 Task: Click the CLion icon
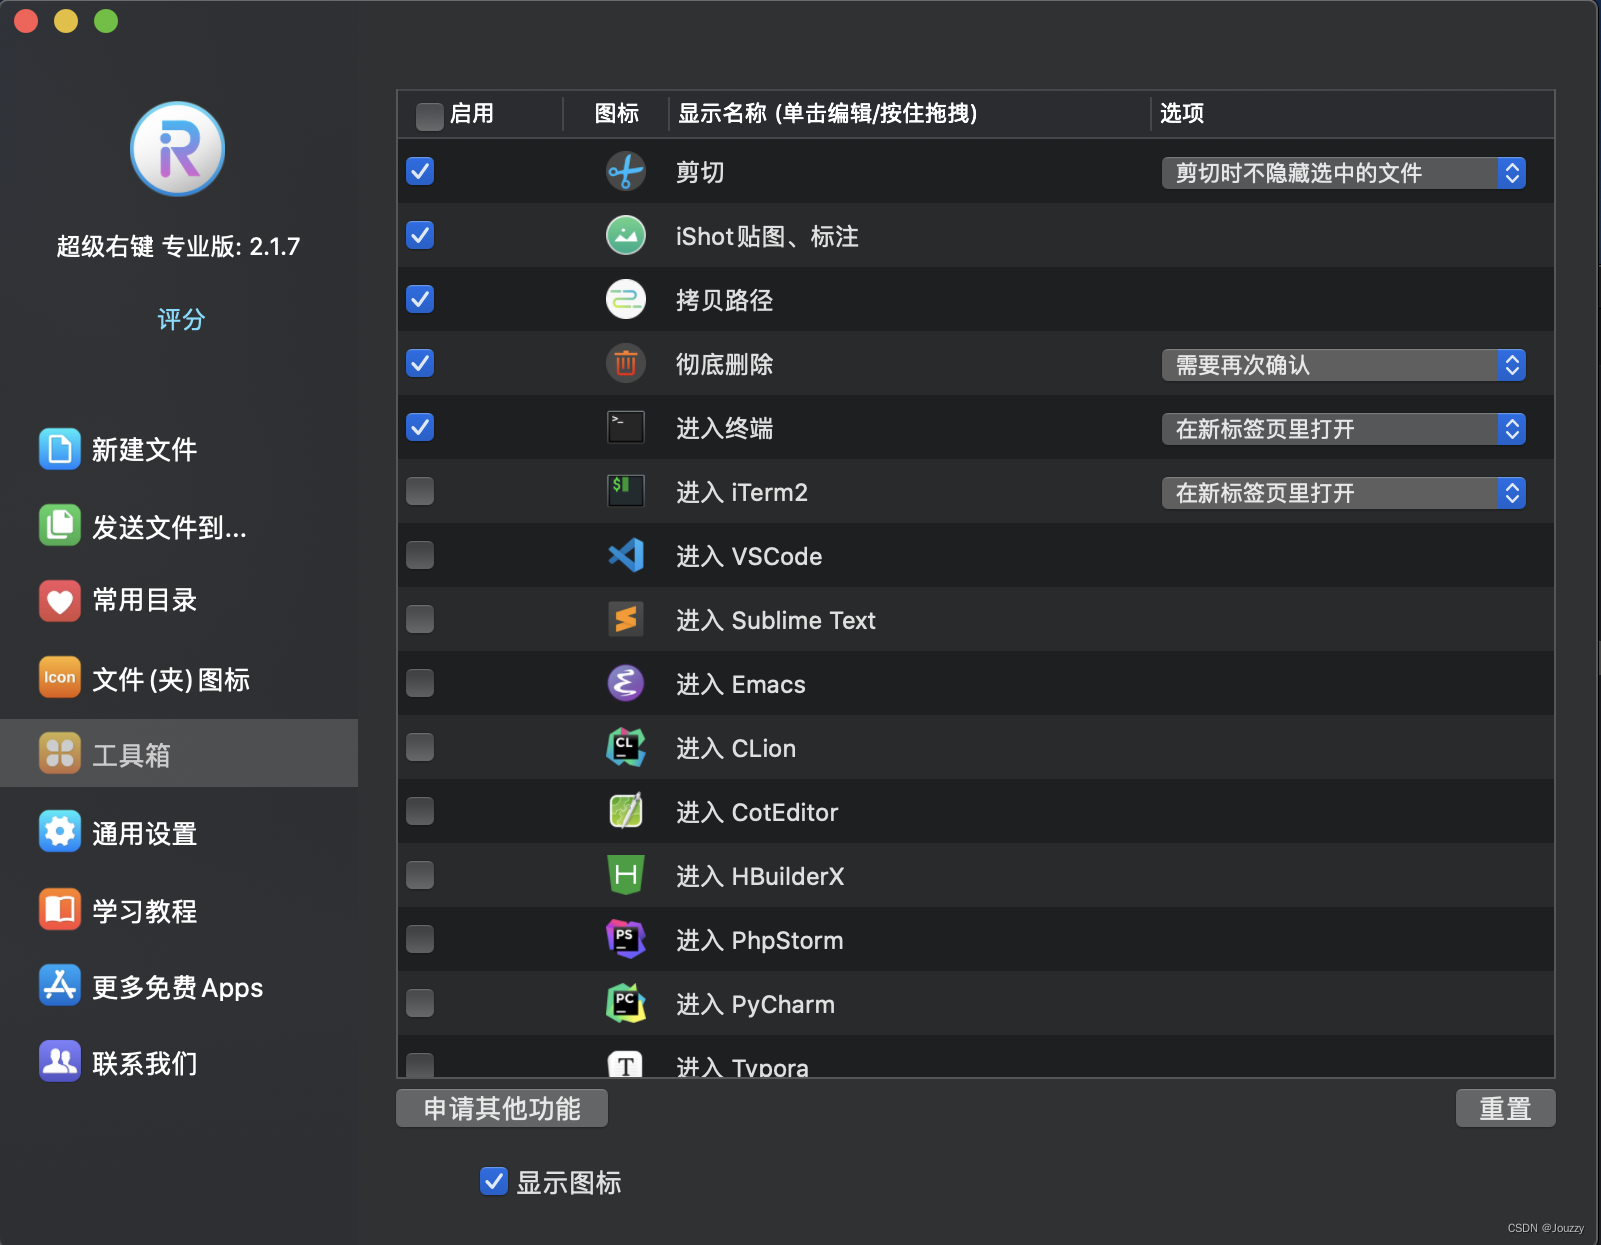(626, 747)
